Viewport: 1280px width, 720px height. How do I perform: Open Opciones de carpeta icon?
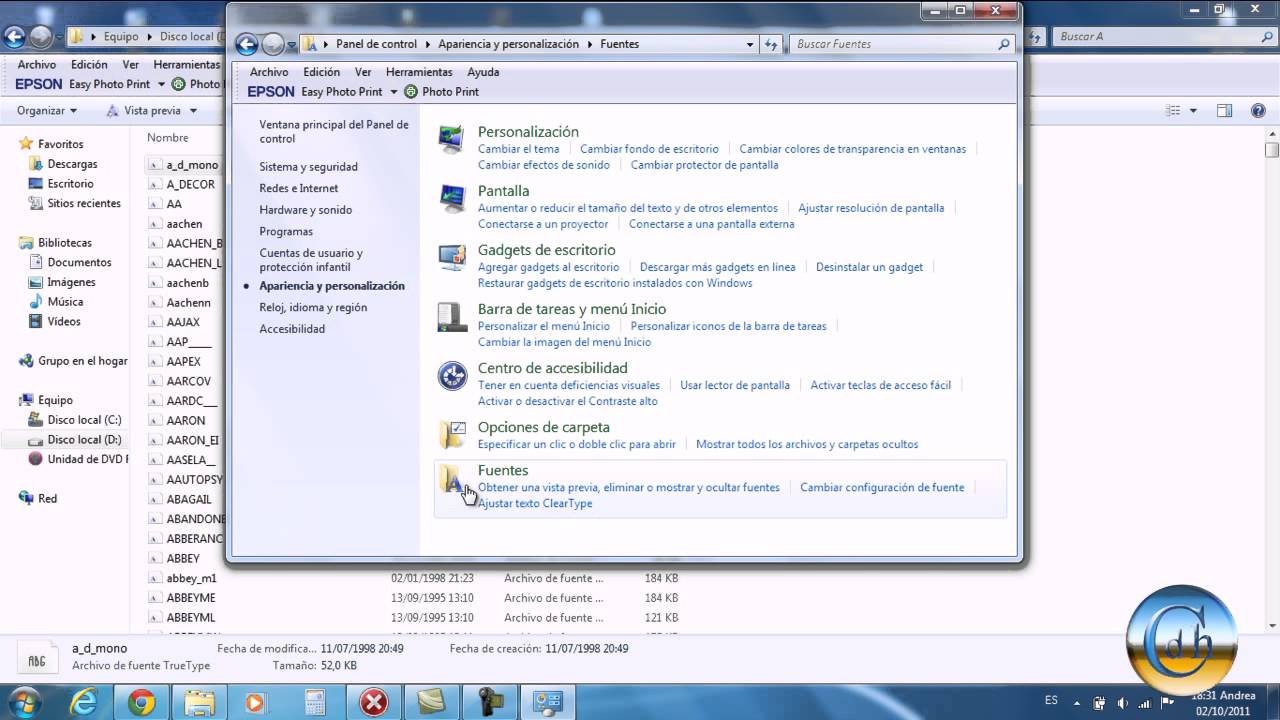(x=452, y=434)
